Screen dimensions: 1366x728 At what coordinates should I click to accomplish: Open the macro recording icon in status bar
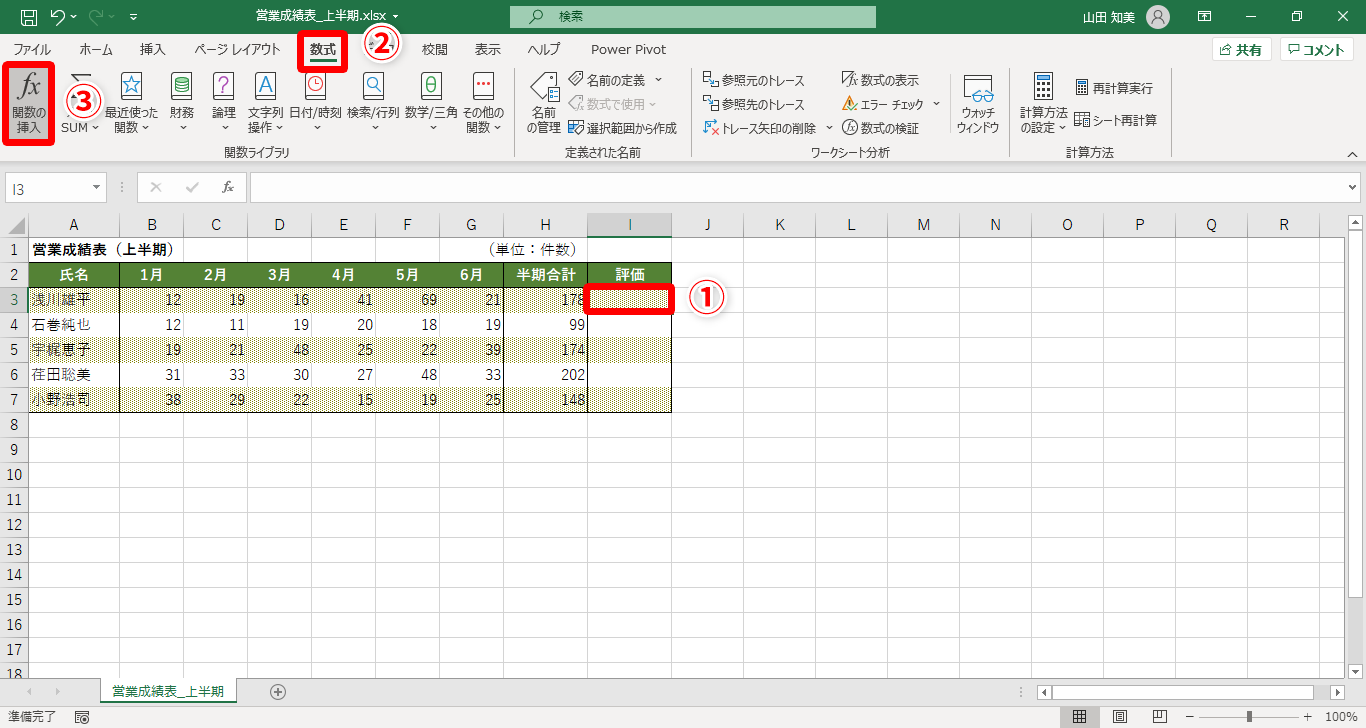coord(82,717)
